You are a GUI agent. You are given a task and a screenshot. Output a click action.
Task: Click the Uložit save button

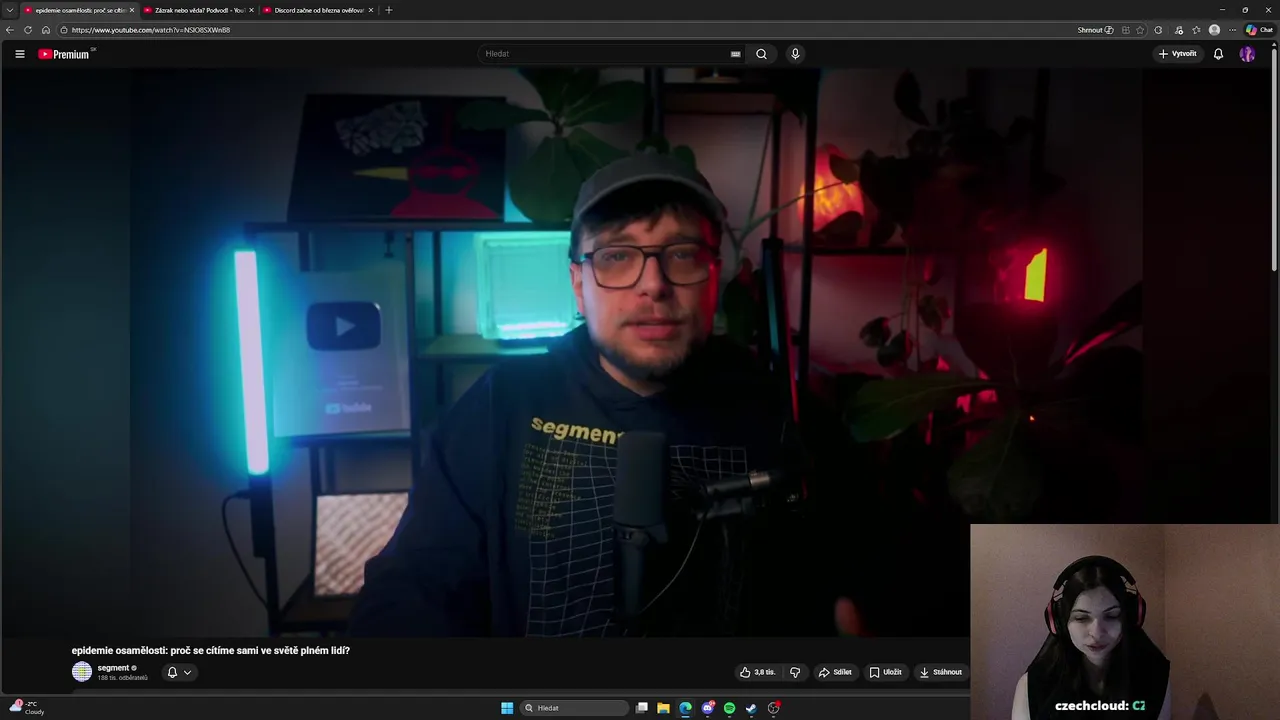[x=886, y=672]
